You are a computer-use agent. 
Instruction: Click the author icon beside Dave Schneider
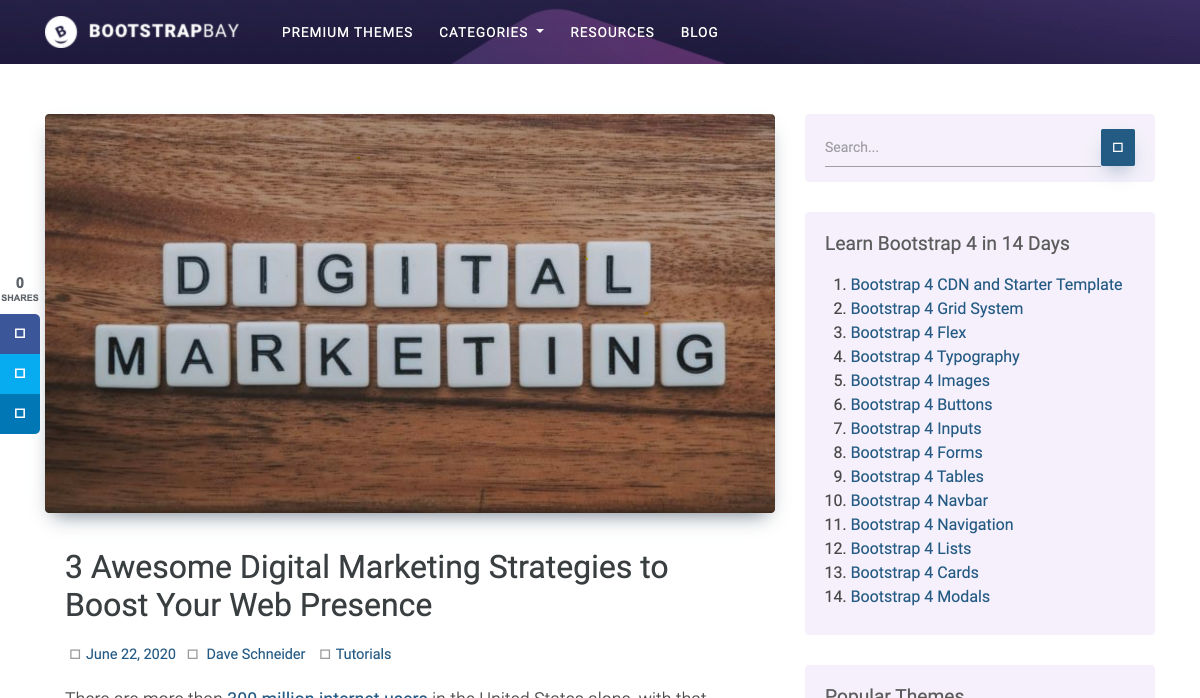tap(194, 655)
